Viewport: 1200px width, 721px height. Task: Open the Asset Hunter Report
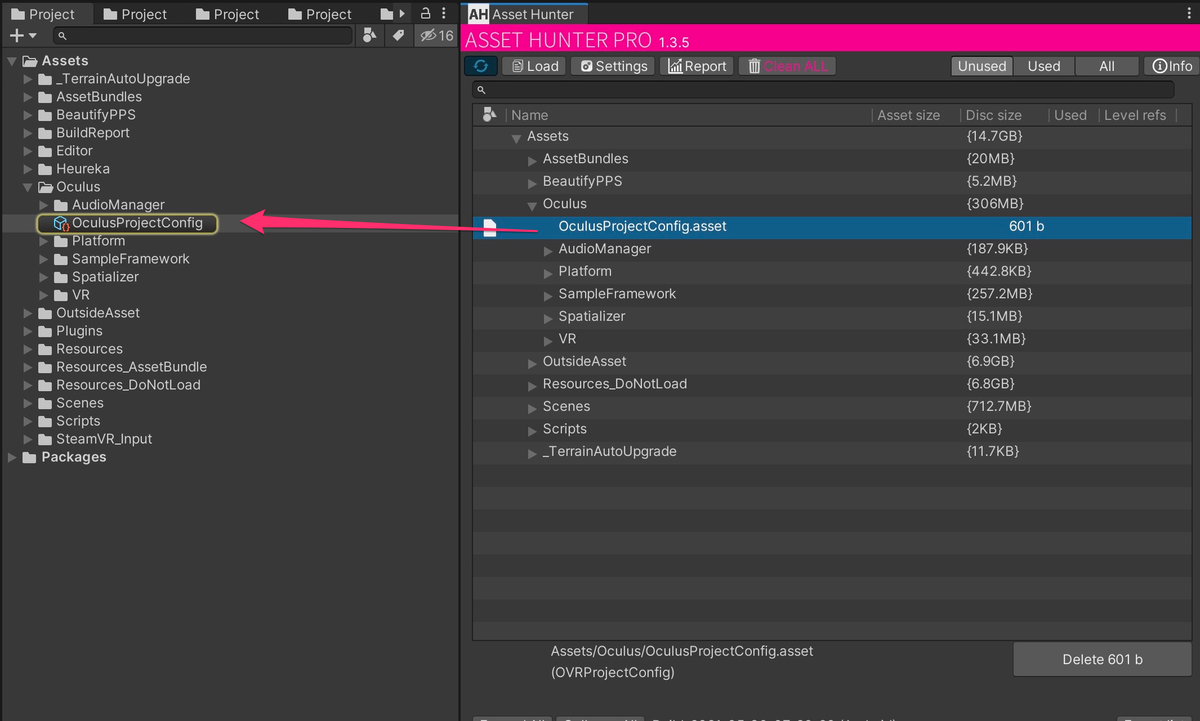click(697, 66)
